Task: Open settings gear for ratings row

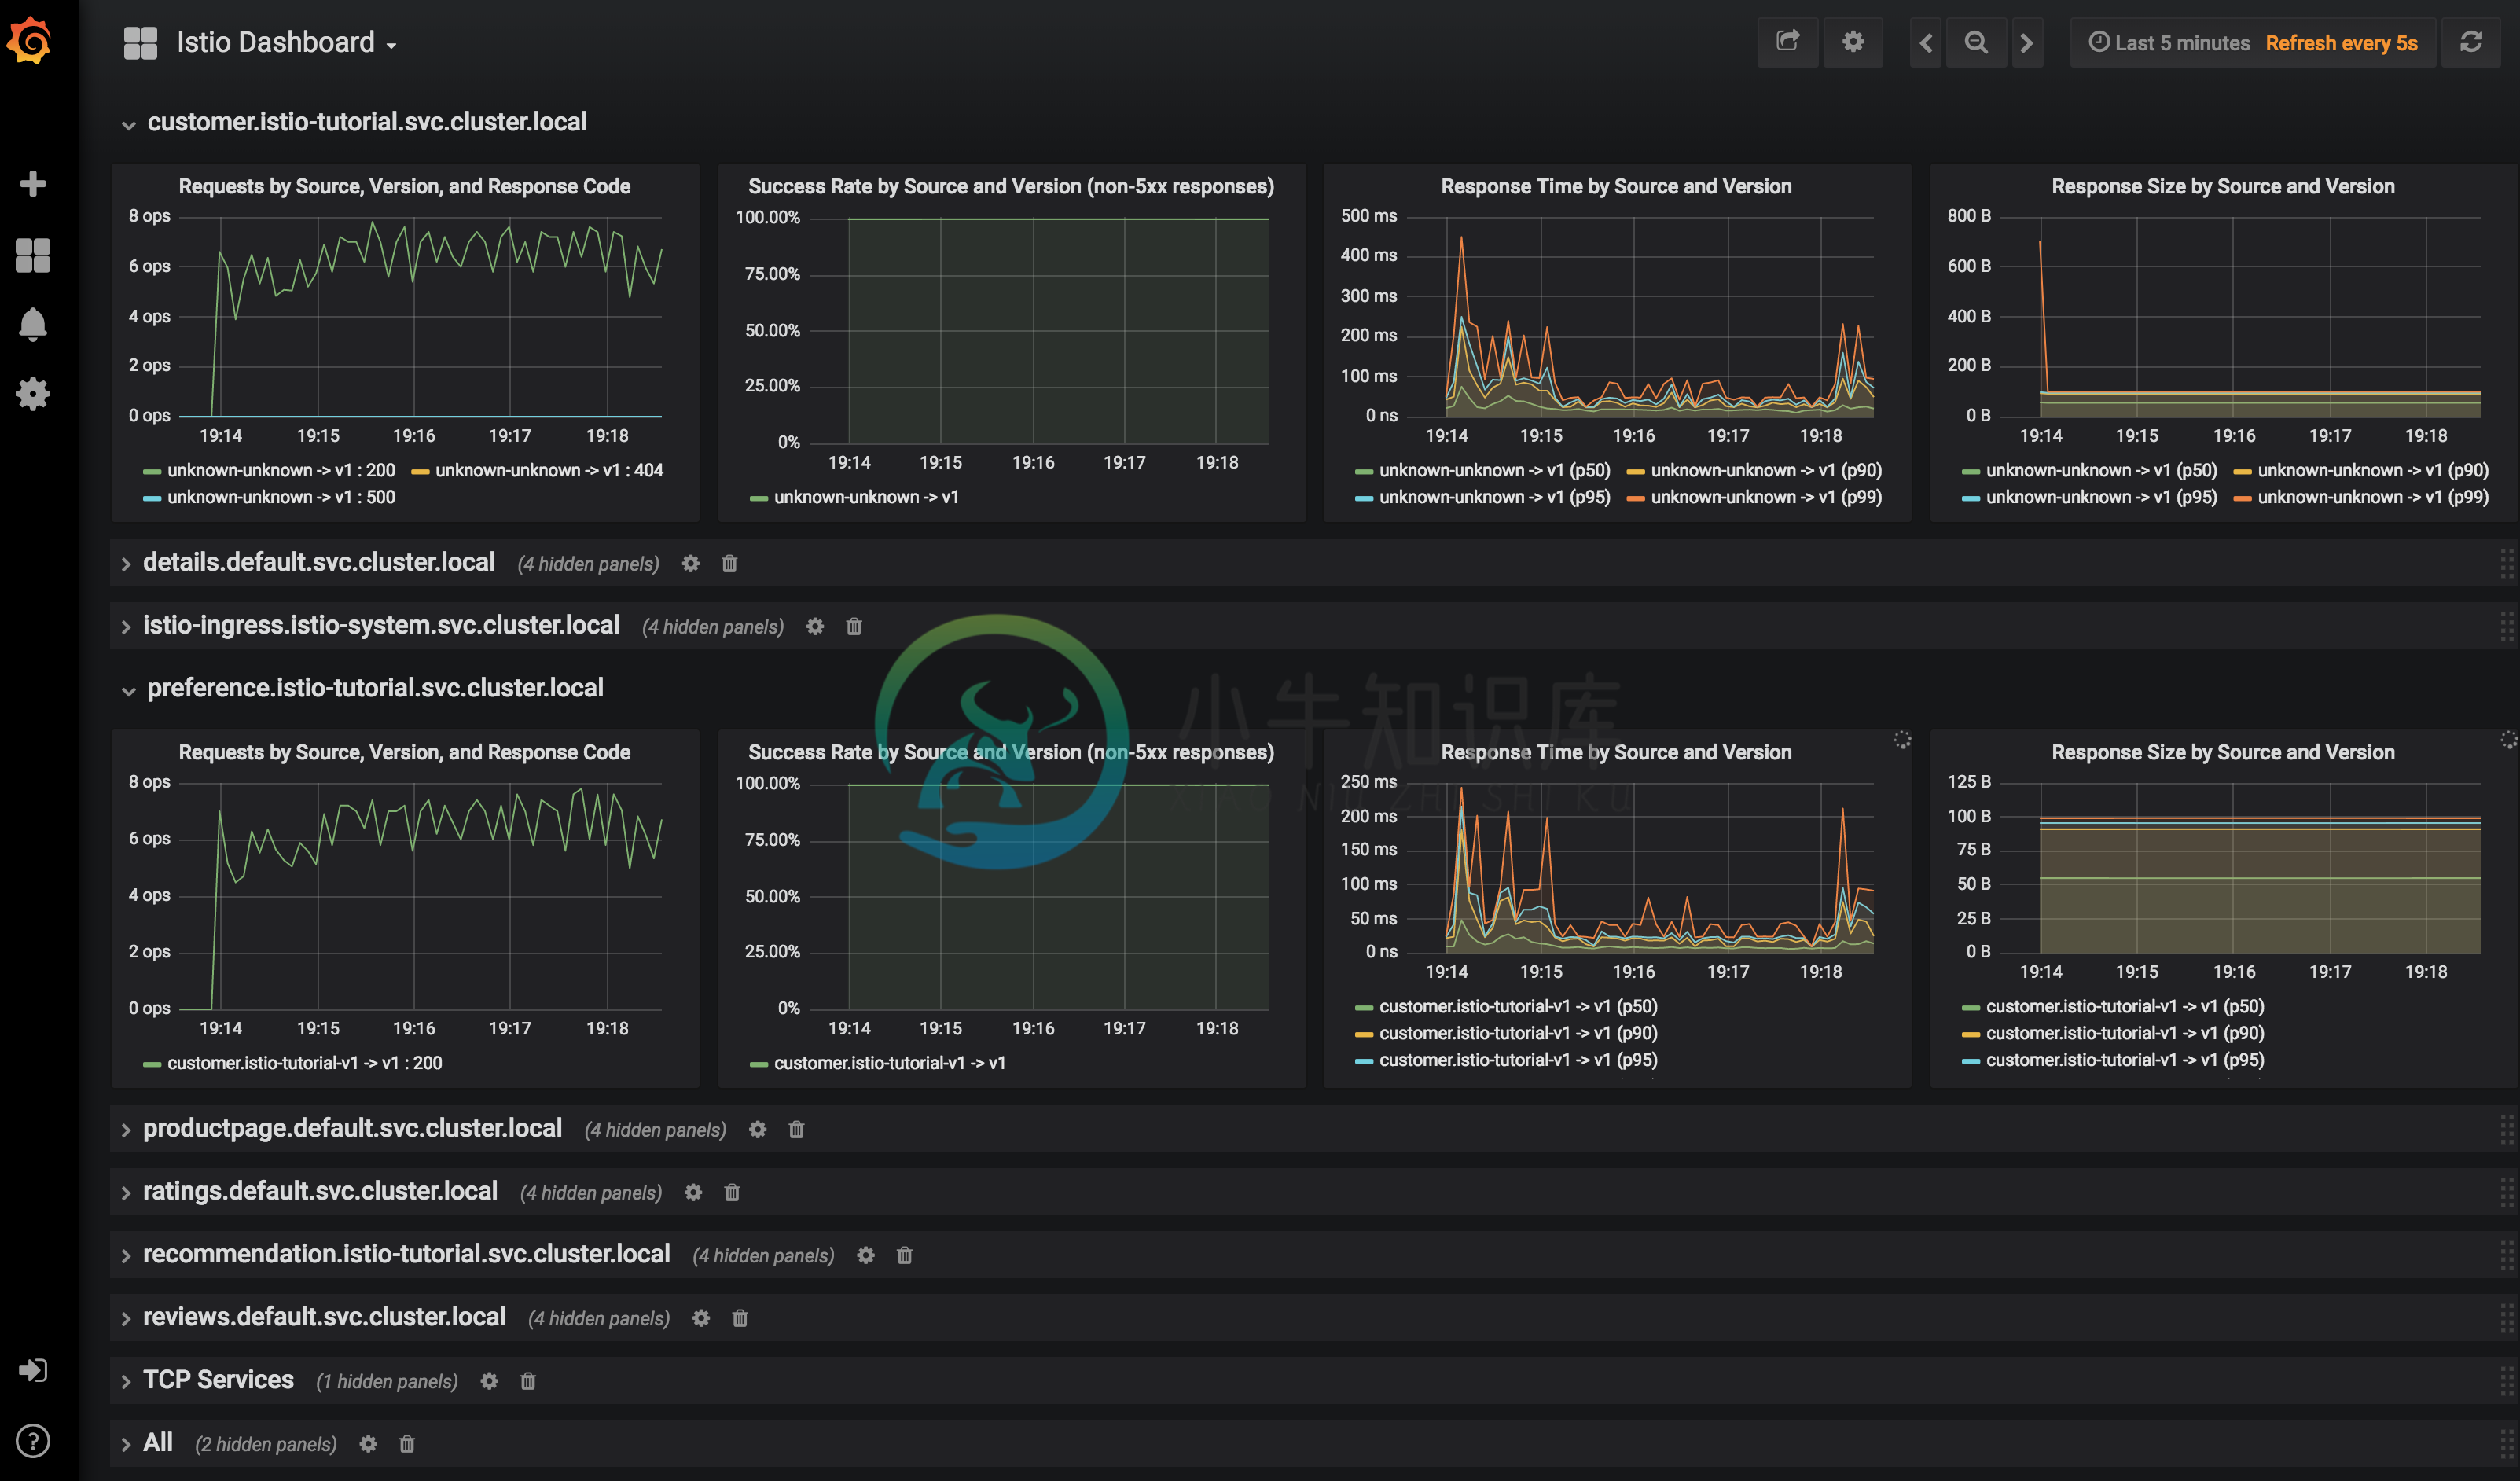Action: coord(693,1193)
